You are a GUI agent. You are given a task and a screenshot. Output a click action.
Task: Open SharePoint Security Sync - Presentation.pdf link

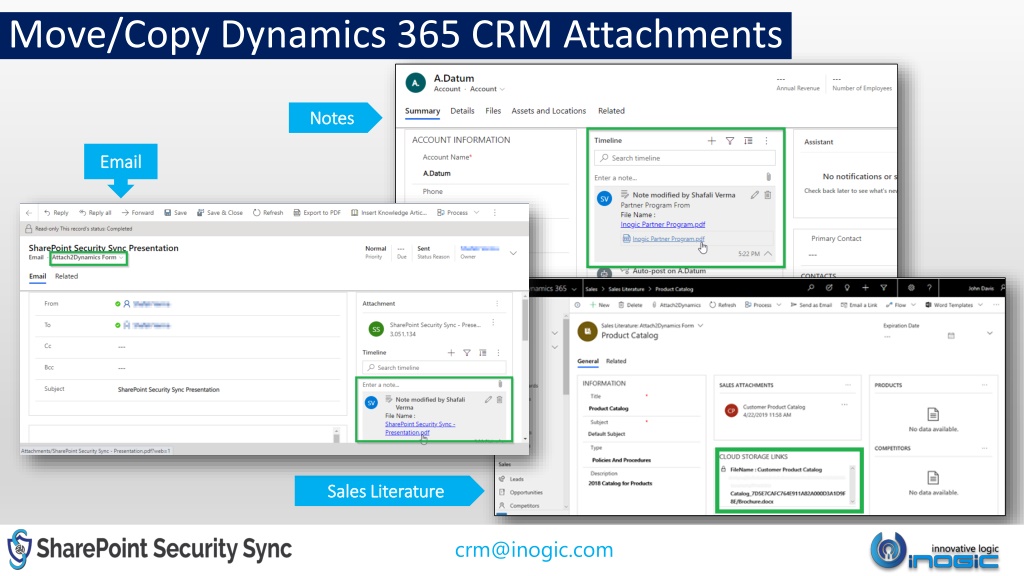tap(420, 428)
